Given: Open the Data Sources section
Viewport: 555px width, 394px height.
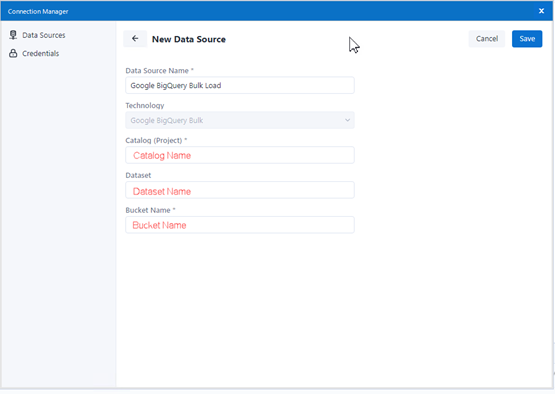Looking at the screenshot, I should pyautogui.click(x=44, y=35).
